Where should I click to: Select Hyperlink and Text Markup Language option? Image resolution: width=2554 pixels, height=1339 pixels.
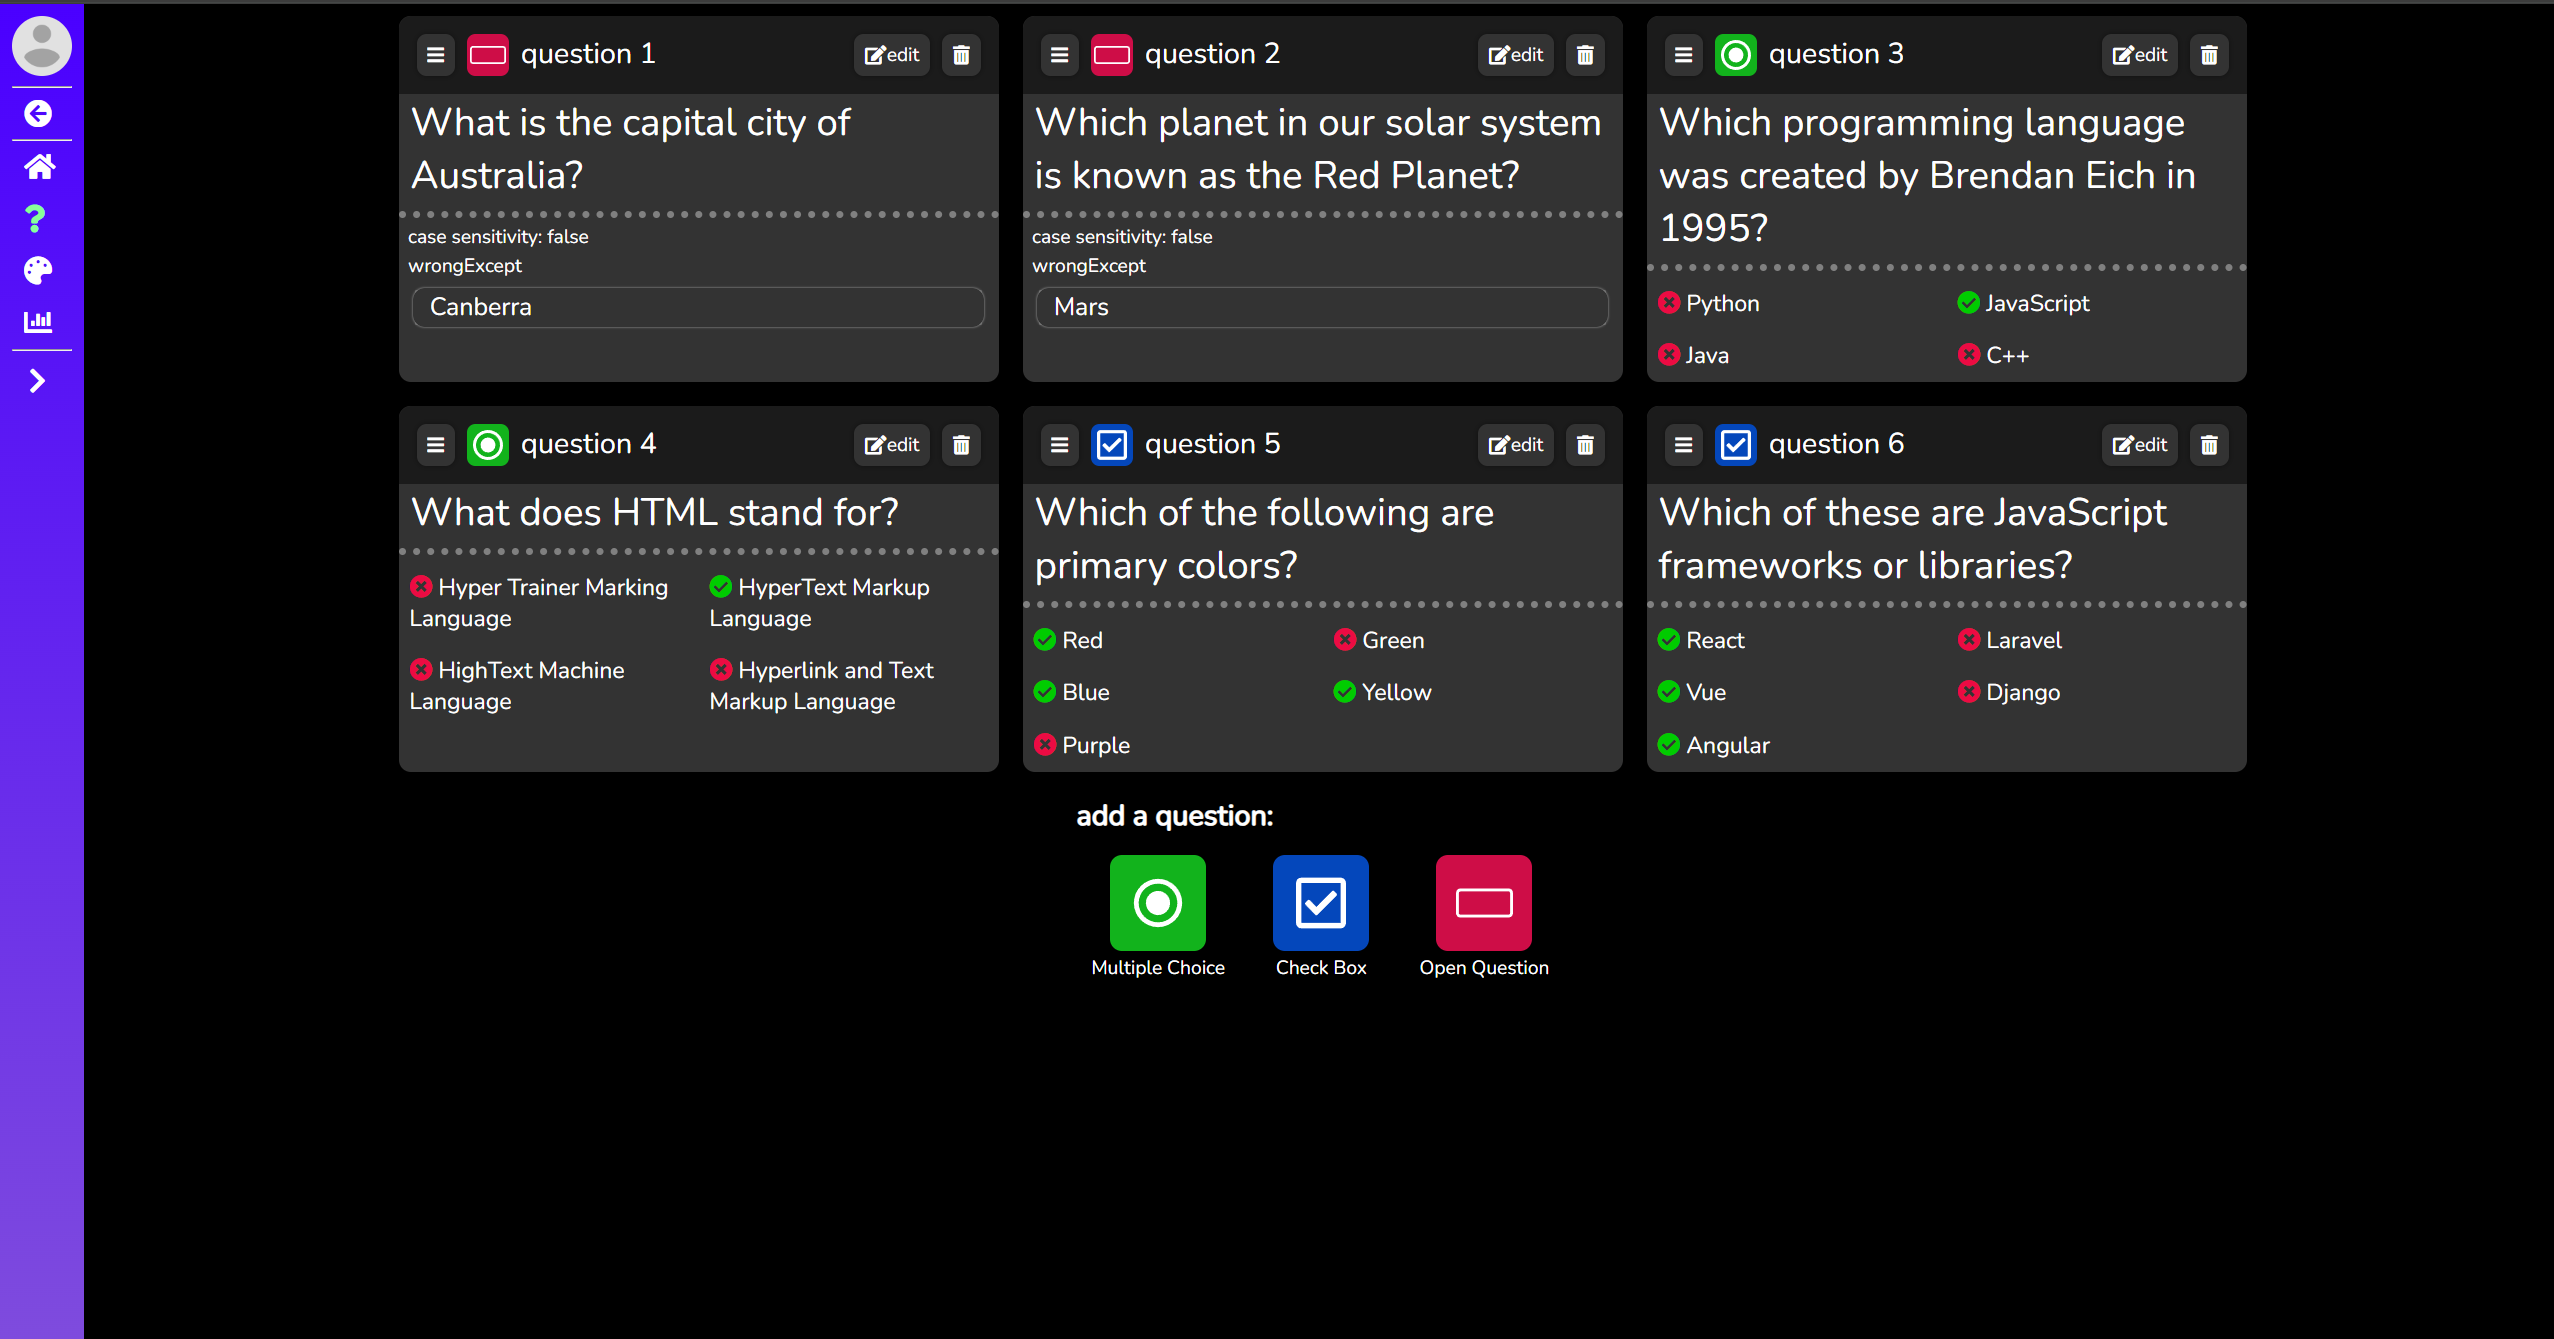[822, 686]
